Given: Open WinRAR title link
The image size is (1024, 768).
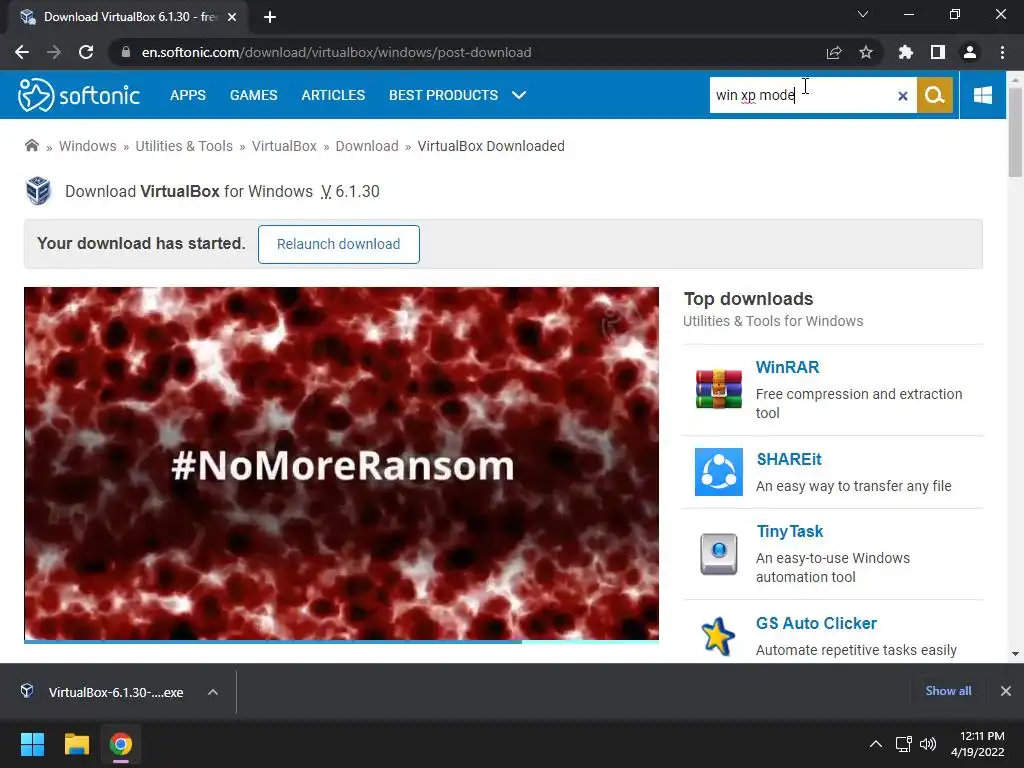Looking at the screenshot, I should point(787,367).
